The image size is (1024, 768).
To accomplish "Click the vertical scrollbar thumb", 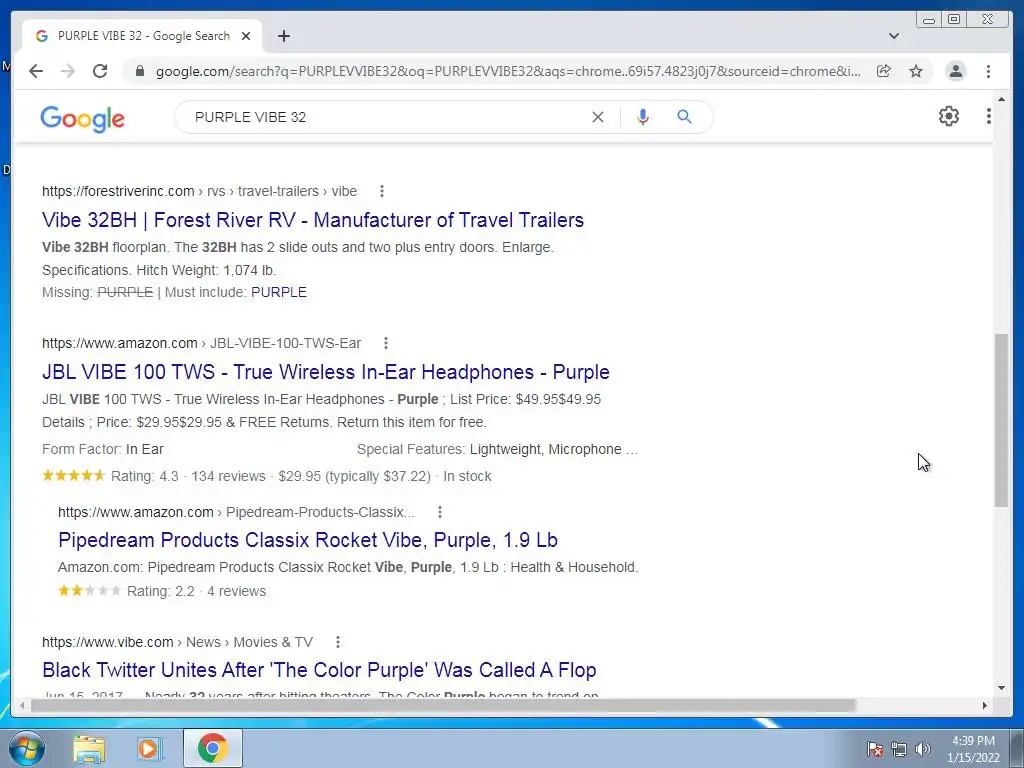I will point(1001,420).
